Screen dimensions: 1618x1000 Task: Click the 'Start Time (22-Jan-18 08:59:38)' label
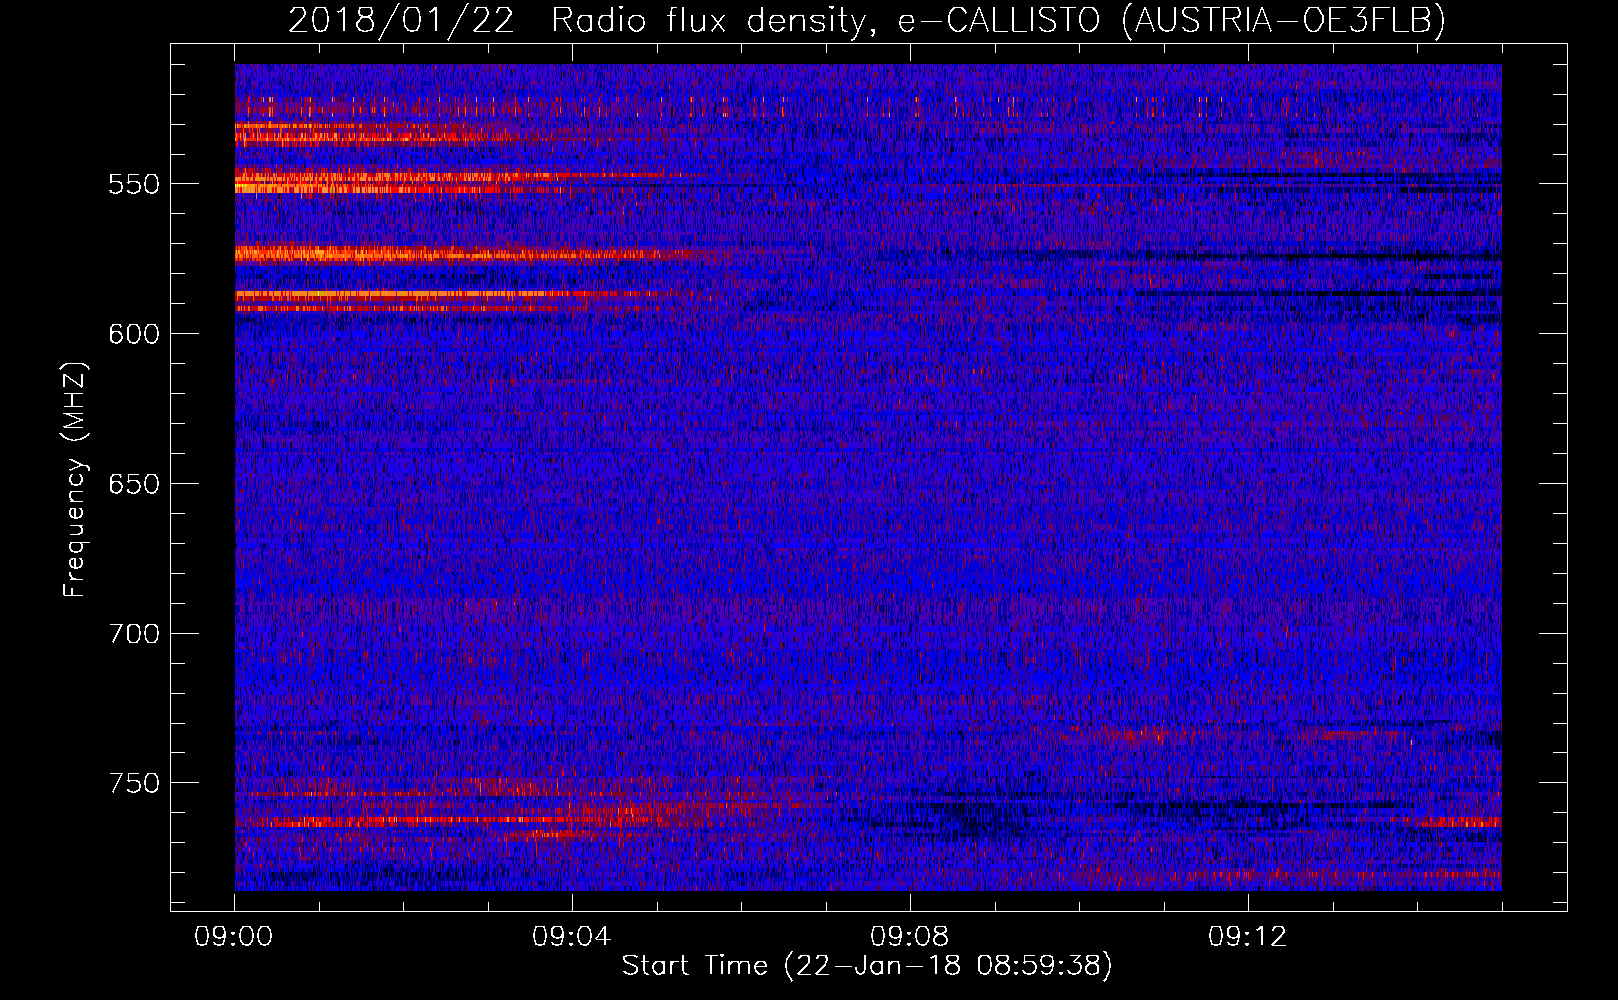click(x=867, y=966)
